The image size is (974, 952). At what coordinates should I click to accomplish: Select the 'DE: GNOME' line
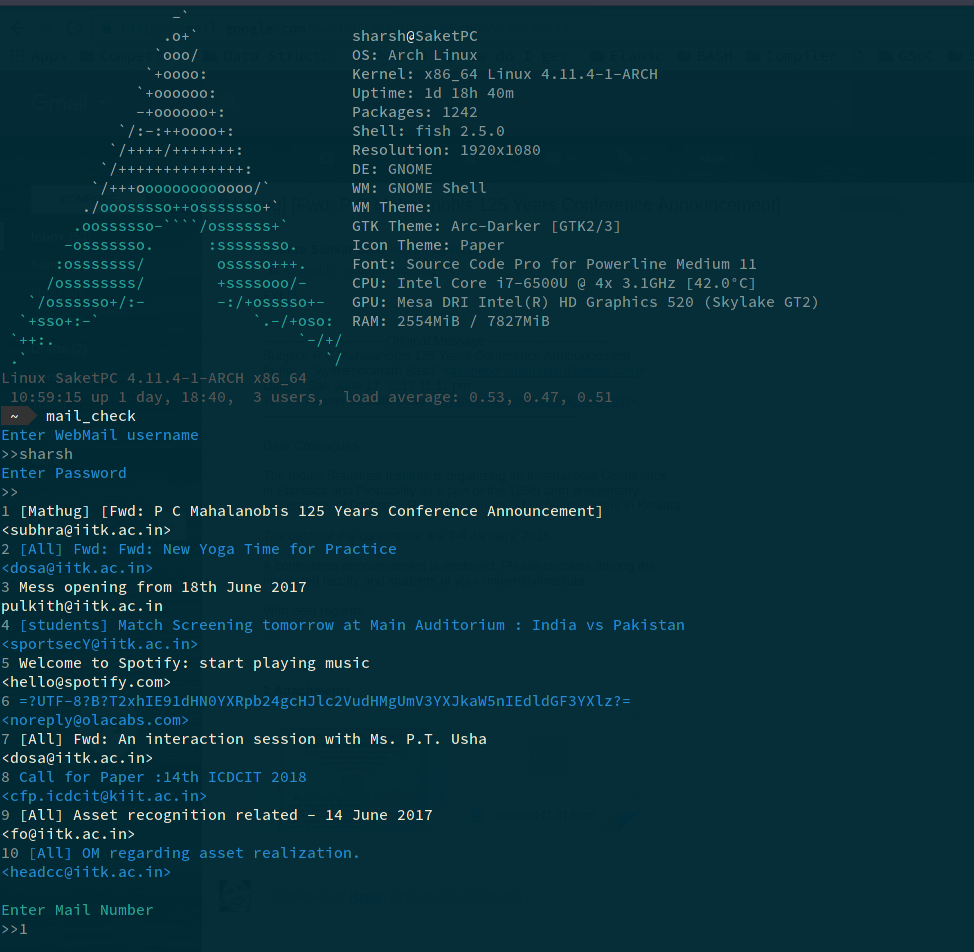point(392,169)
